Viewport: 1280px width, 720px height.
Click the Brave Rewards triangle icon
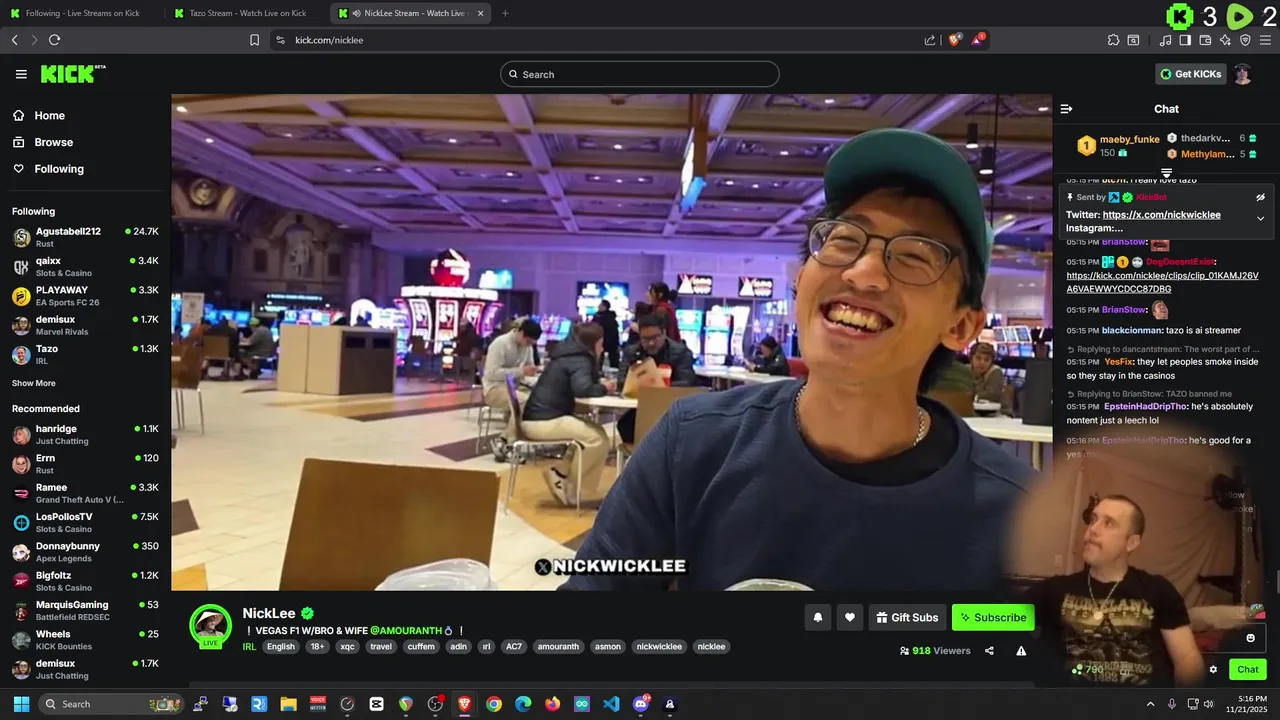tap(978, 40)
